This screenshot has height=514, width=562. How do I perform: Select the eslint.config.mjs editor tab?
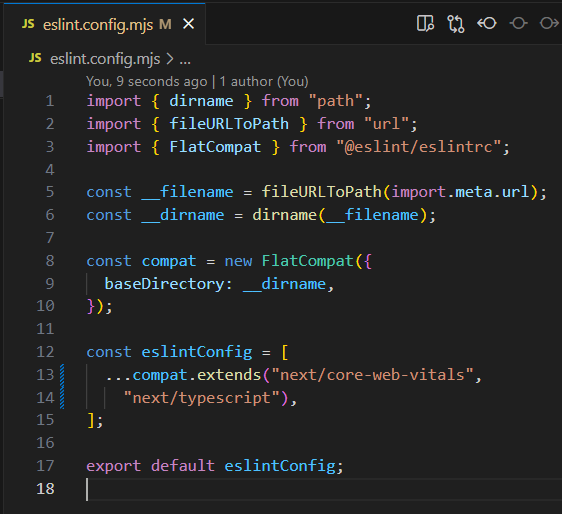pyautogui.click(x=105, y=24)
